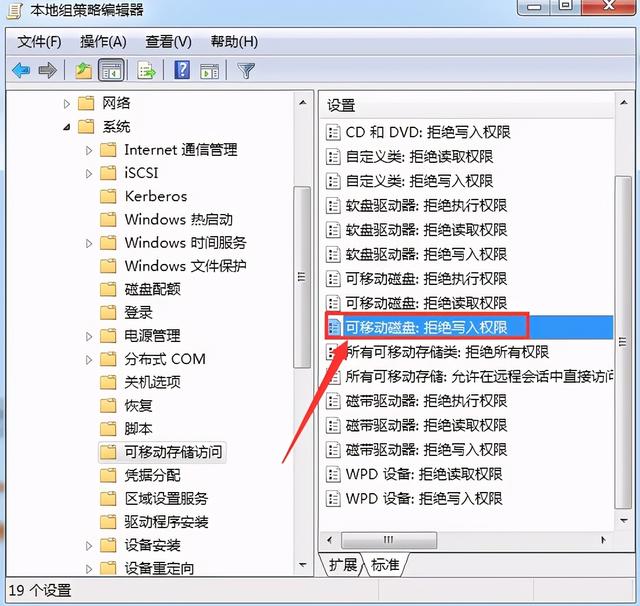The height and width of the screenshot is (606, 640).
Task: Open the 操作(A) menu
Action: 103,41
